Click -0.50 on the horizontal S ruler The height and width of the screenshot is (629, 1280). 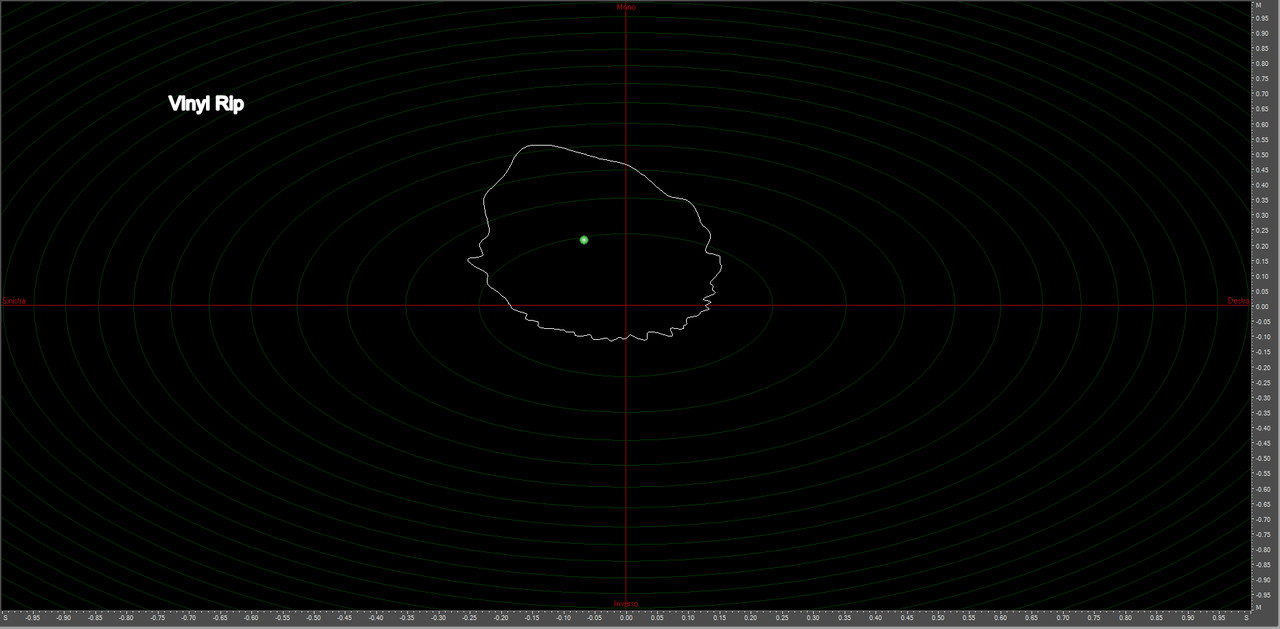(x=314, y=618)
